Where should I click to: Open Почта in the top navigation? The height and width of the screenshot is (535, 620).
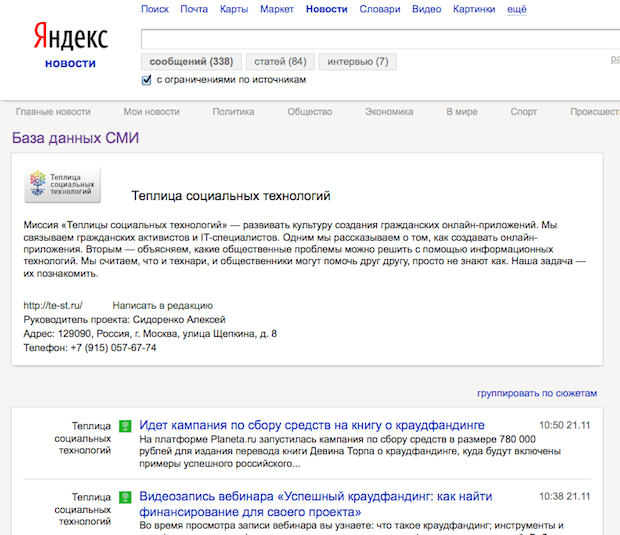pyautogui.click(x=194, y=9)
